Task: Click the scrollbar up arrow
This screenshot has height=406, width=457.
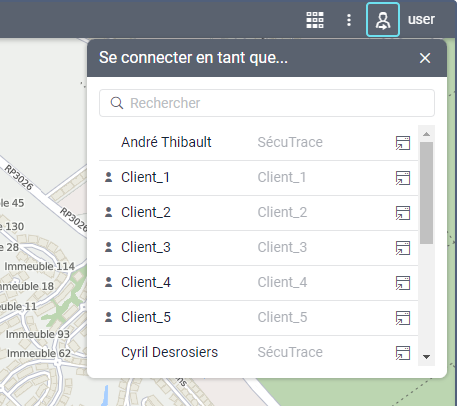Action: pyautogui.click(x=426, y=134)
